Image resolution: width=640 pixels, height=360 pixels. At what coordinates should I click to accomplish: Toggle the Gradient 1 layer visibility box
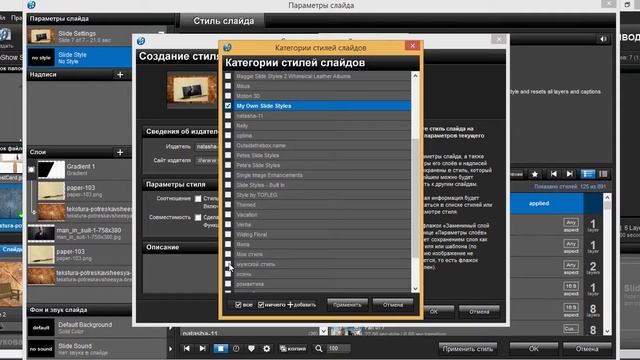31,169
